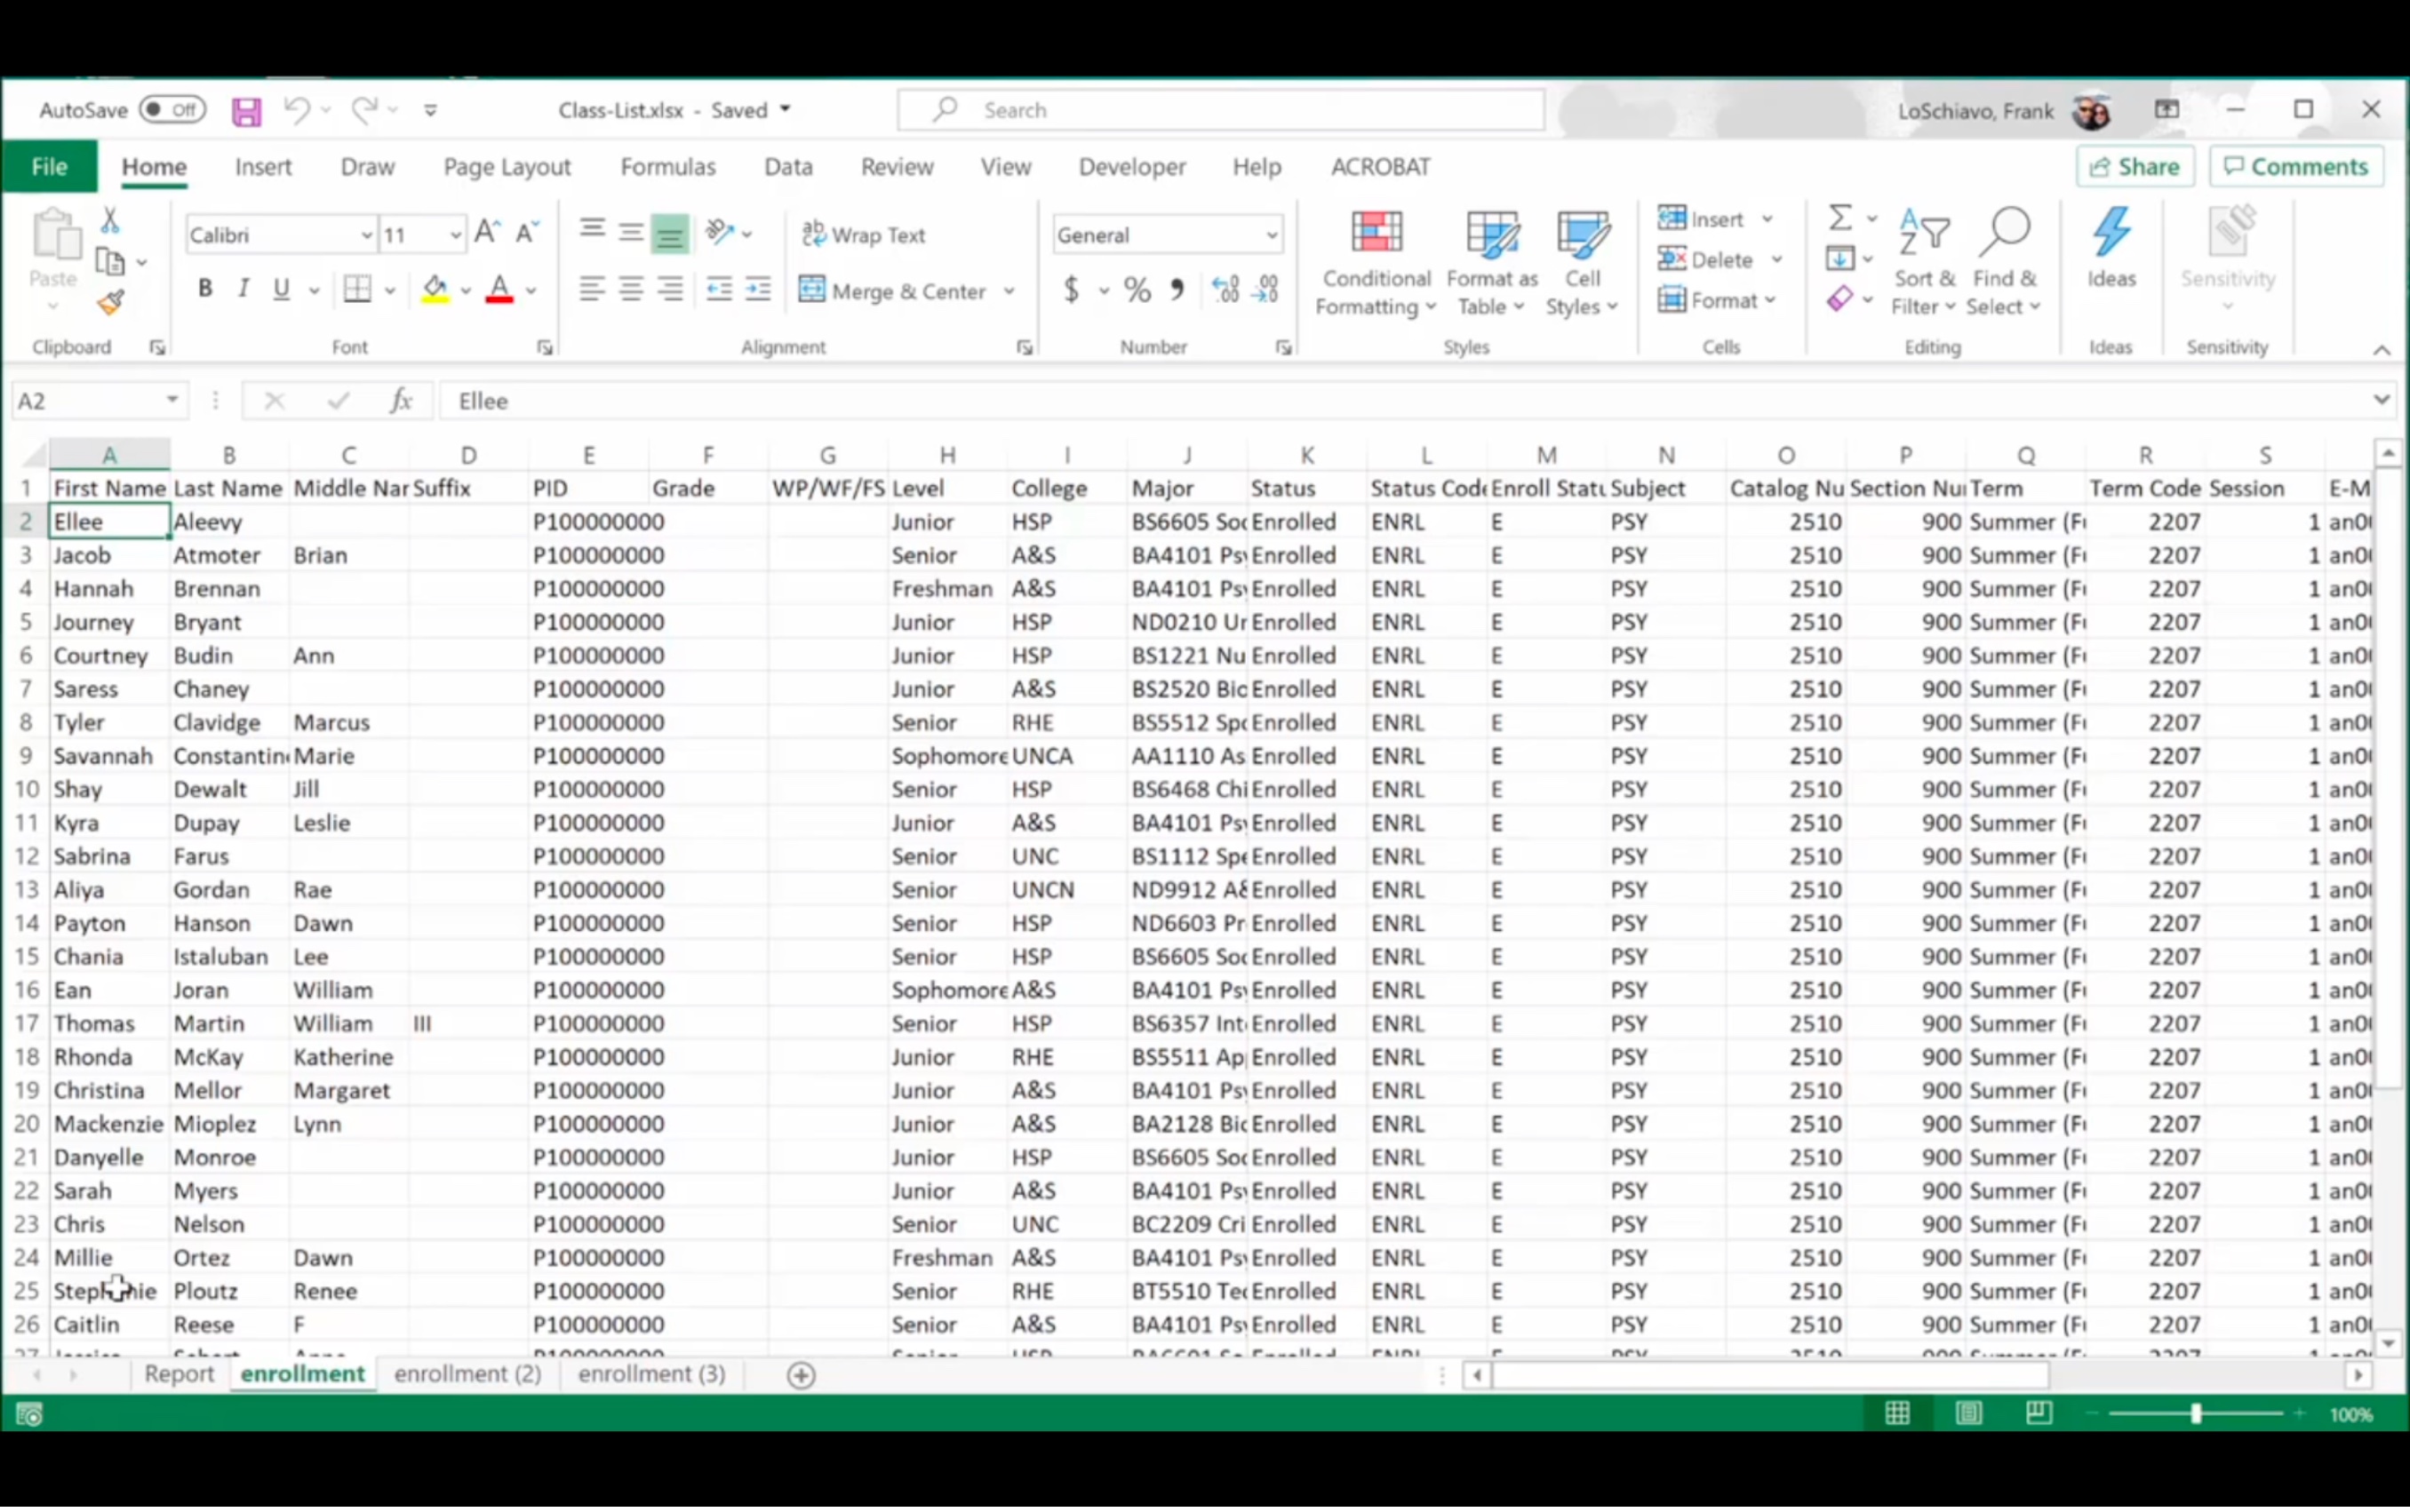The image size is (2410, 1512).
Task: Click the Center alignment icon
Action: tap(631, 290)
